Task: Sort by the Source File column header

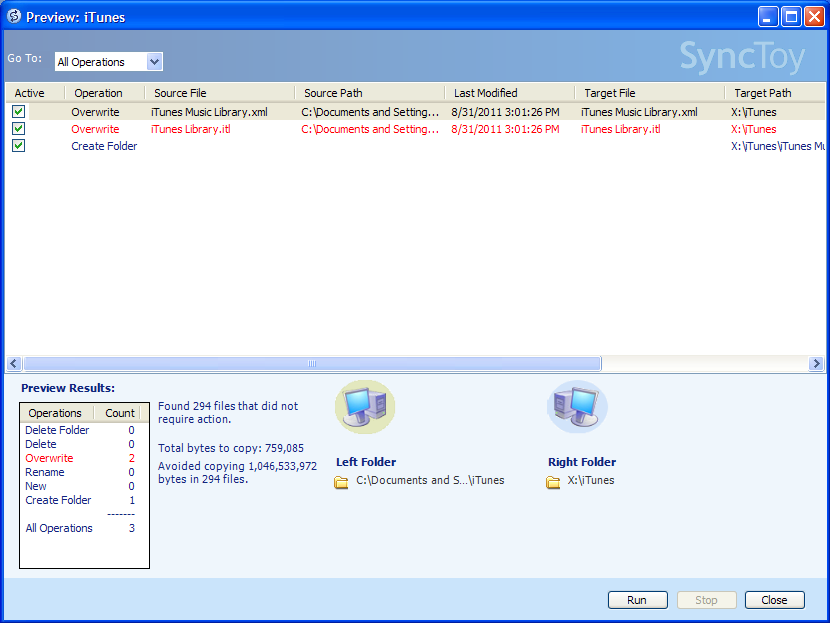Action: coord(220,93)
